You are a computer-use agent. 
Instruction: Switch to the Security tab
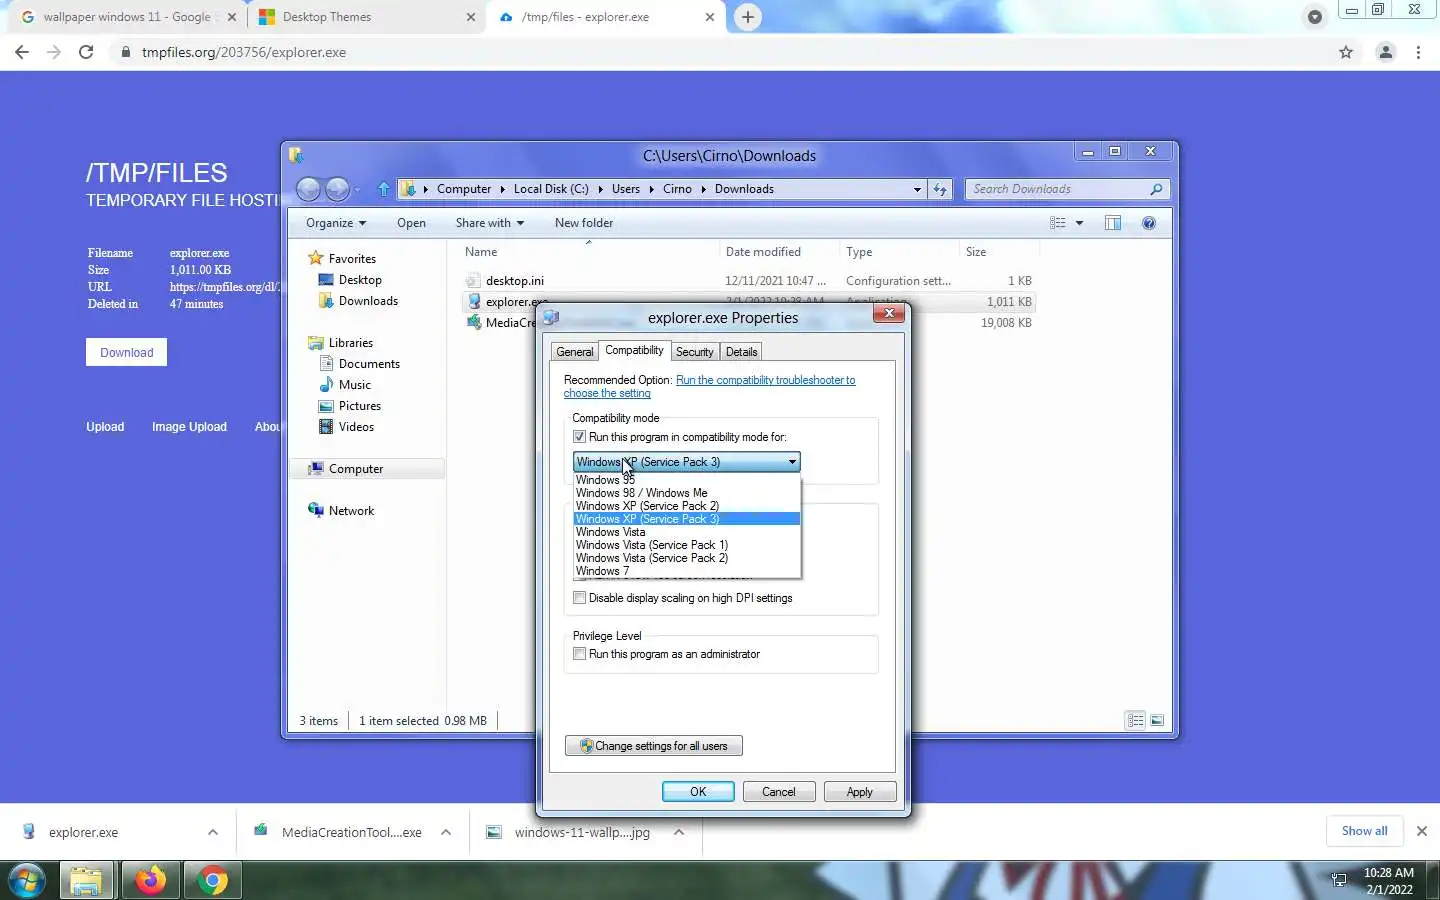point(694,352)
